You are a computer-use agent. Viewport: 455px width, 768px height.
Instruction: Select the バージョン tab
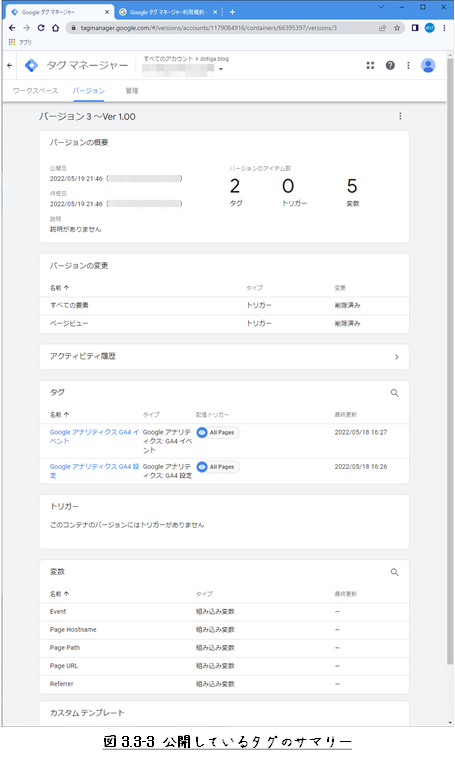[x=89, y=91]
